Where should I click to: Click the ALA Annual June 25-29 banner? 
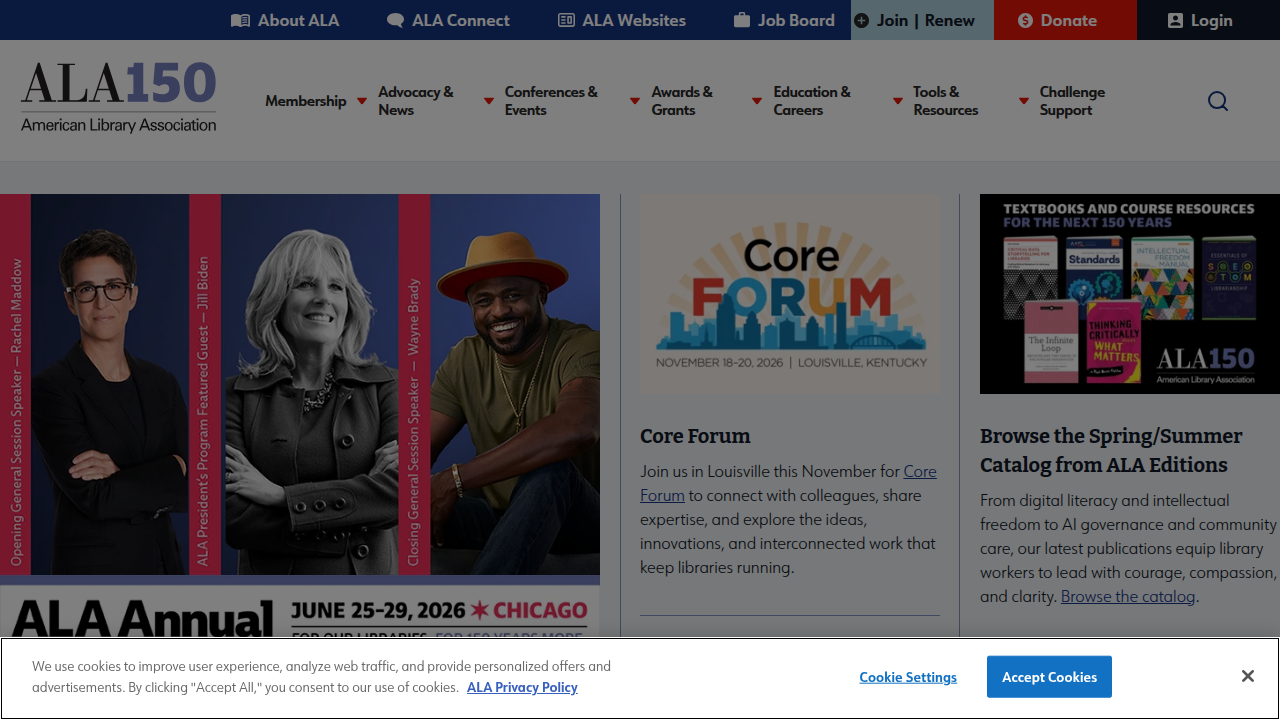(300, 611)
